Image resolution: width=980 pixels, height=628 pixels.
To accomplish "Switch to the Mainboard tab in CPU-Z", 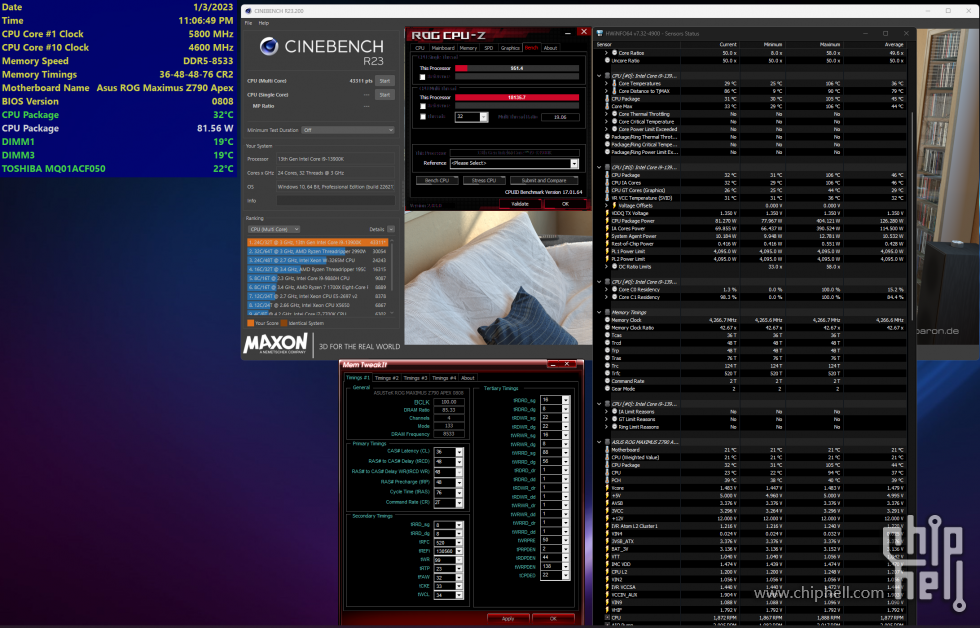I will [x=443, y=48].
